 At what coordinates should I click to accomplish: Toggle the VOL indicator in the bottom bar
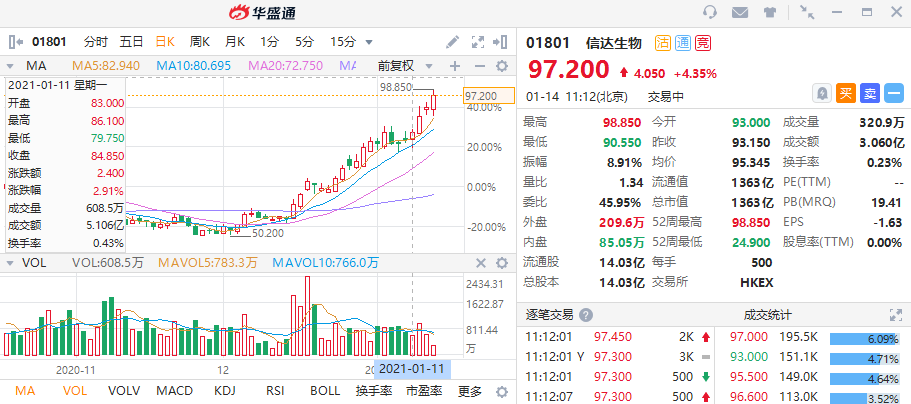[73, 391]
